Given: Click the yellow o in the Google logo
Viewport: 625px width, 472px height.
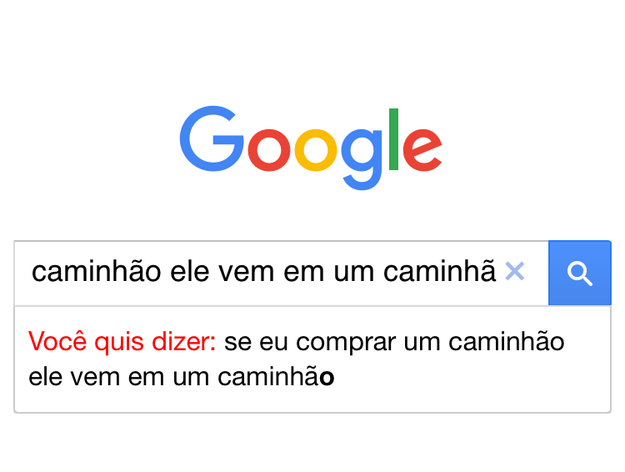Looking at the screenshot, I should [316, 150].
